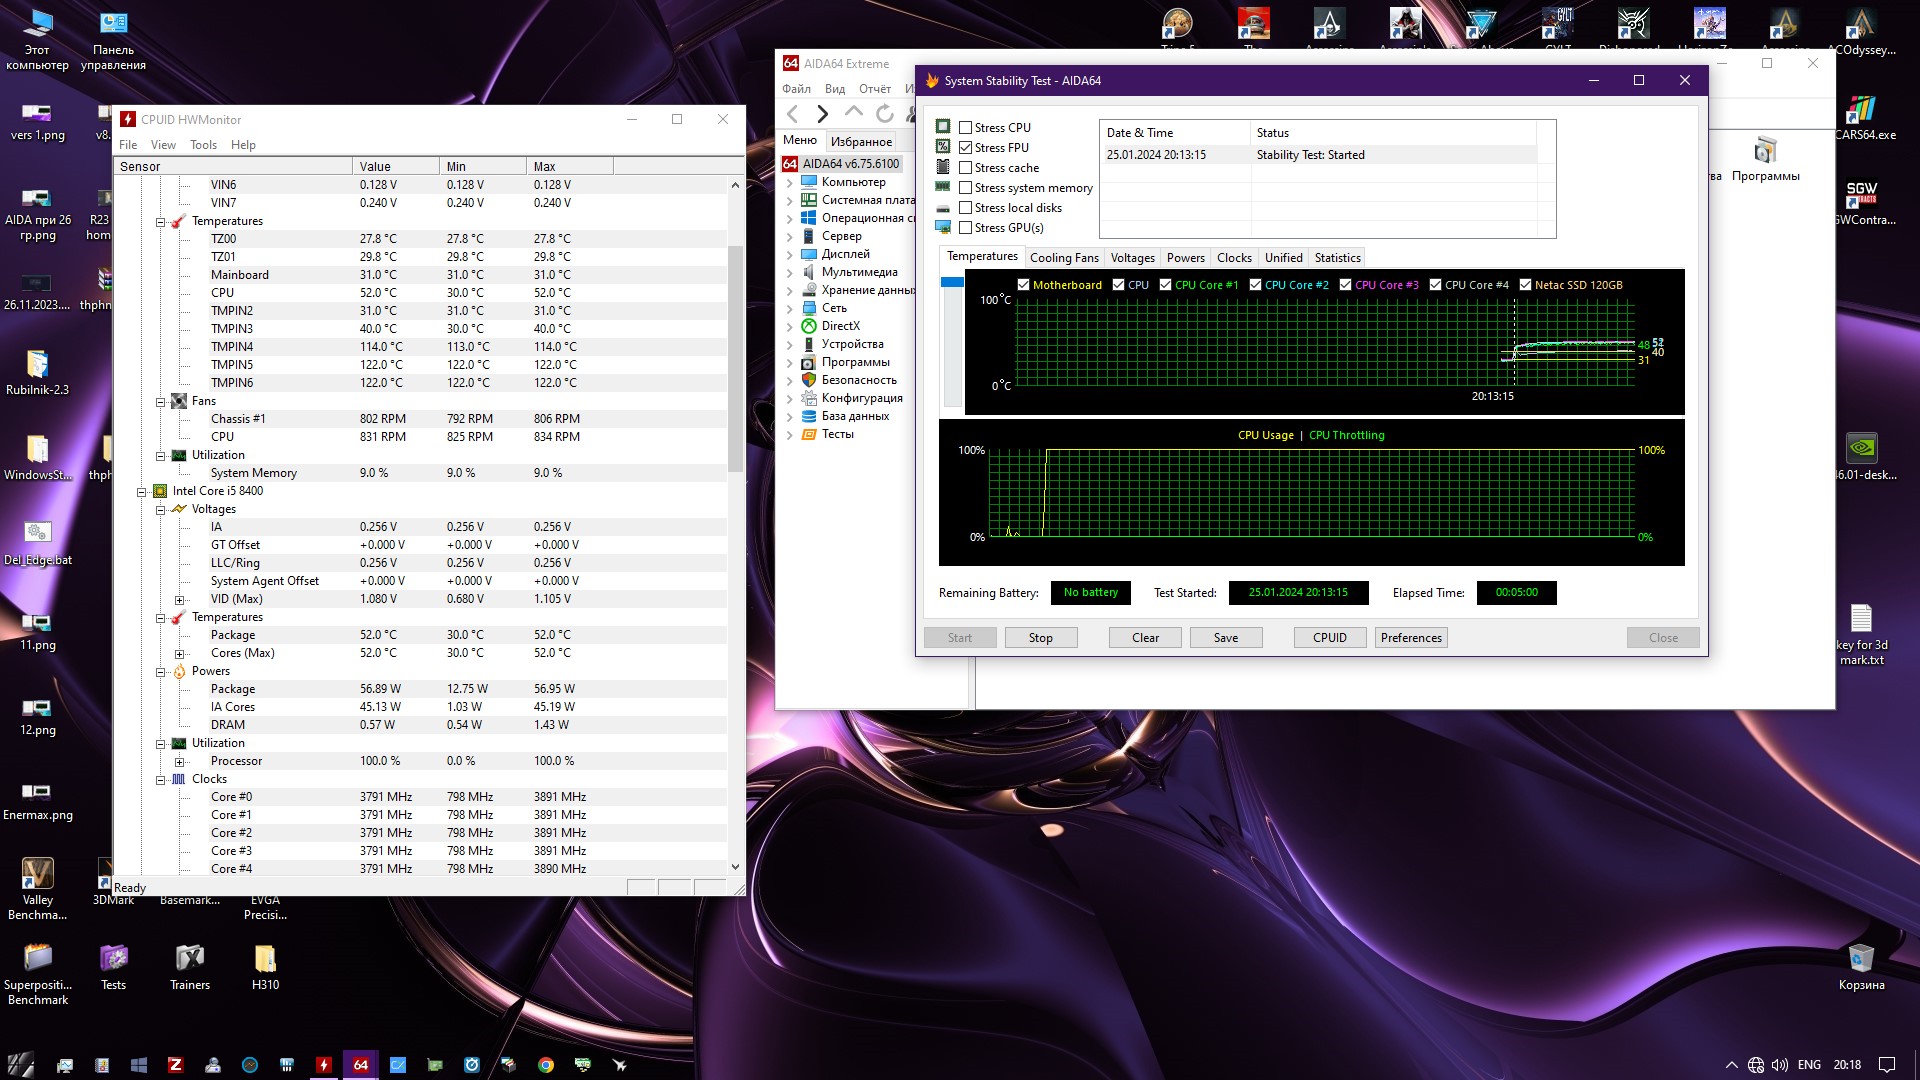Click the blue graph level slider
The height and width of the screenshot is (1080, 1920).
coord(952,283)
